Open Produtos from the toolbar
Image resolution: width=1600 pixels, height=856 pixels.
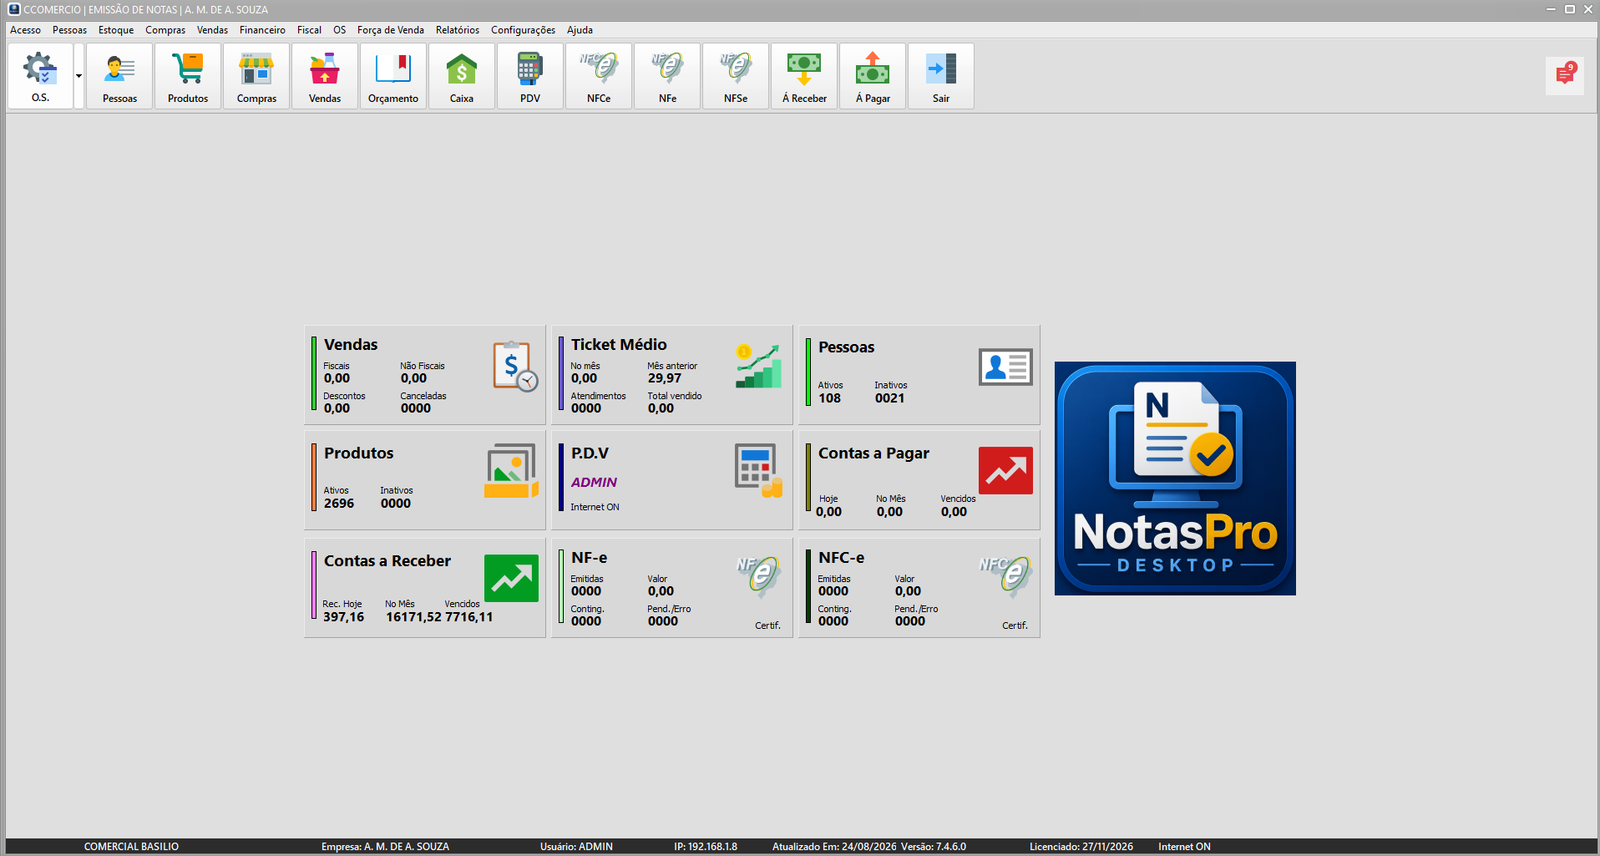pyautogui.click(x=188, y=76)
